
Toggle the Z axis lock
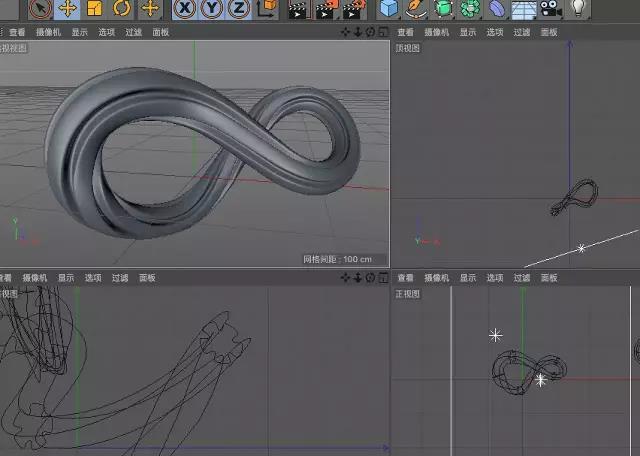tap(239, 8)
